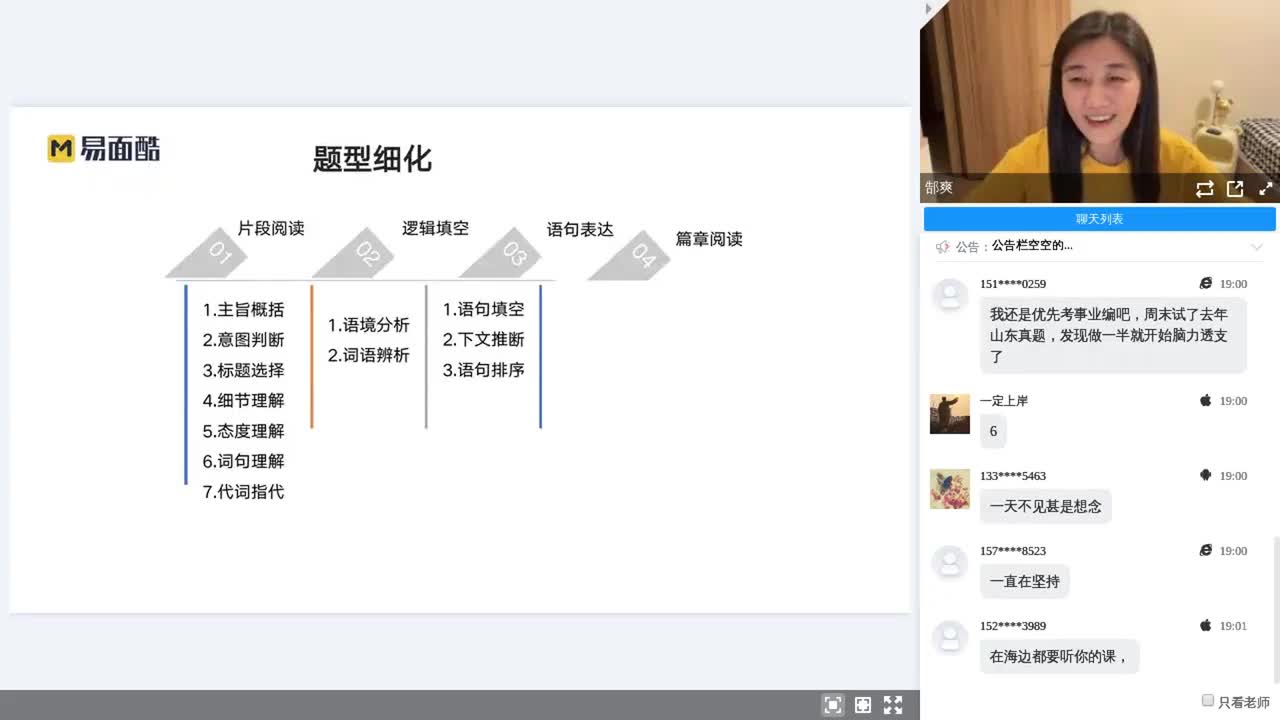
Task: Click list item 3.标题选择
Action: pos(243,370)
